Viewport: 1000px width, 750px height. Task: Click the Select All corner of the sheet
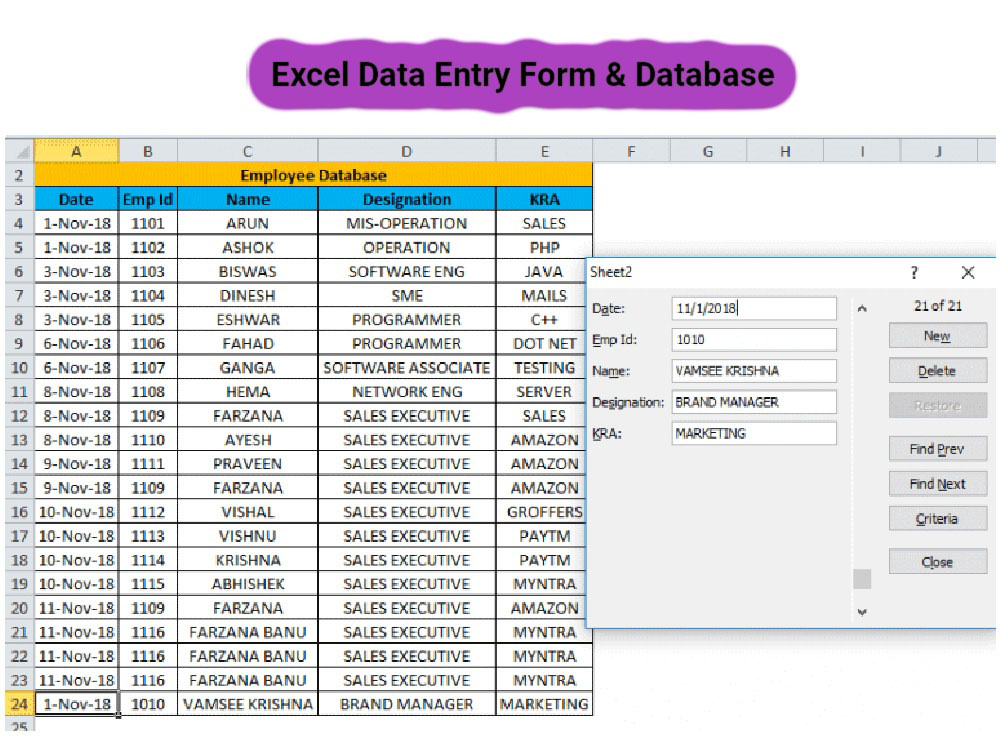[x=20, y=152]
